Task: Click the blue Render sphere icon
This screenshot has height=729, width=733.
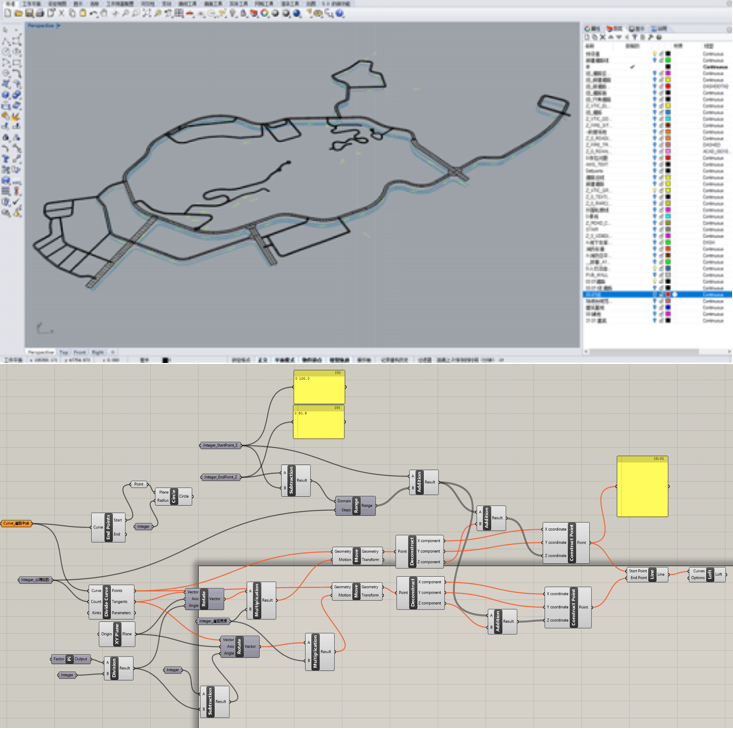Action: tap(296, 14)
